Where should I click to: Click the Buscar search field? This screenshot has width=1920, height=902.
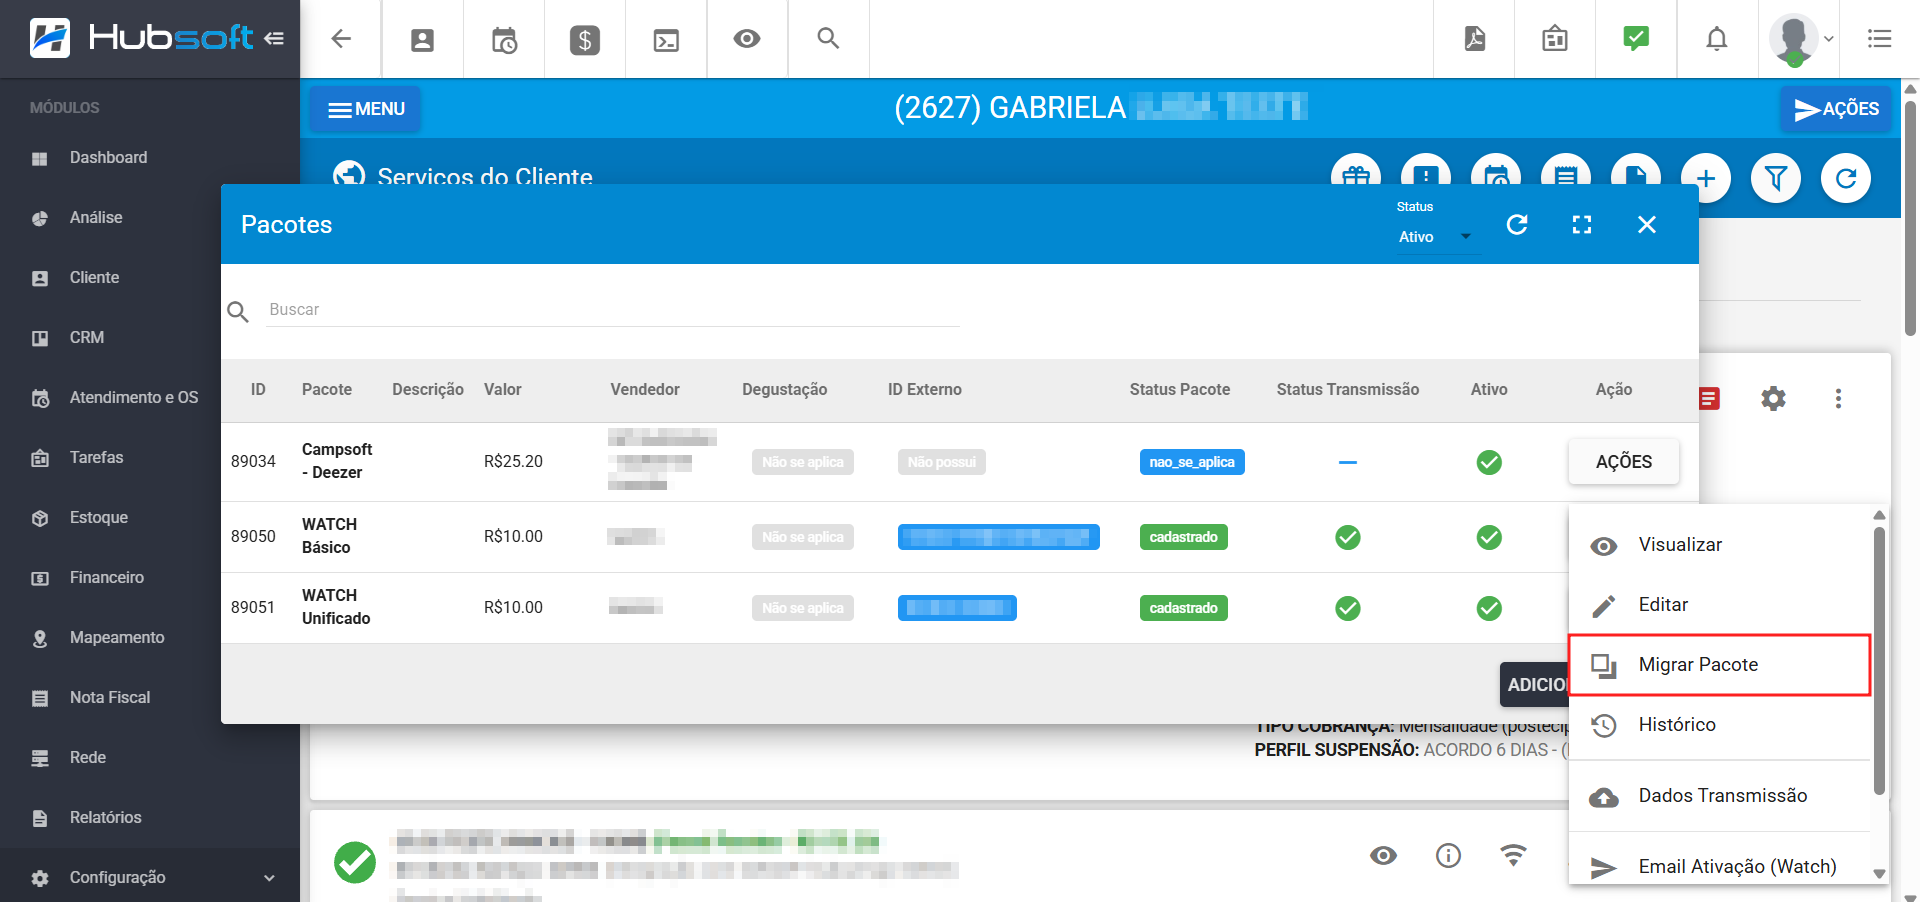pos(612,310)
